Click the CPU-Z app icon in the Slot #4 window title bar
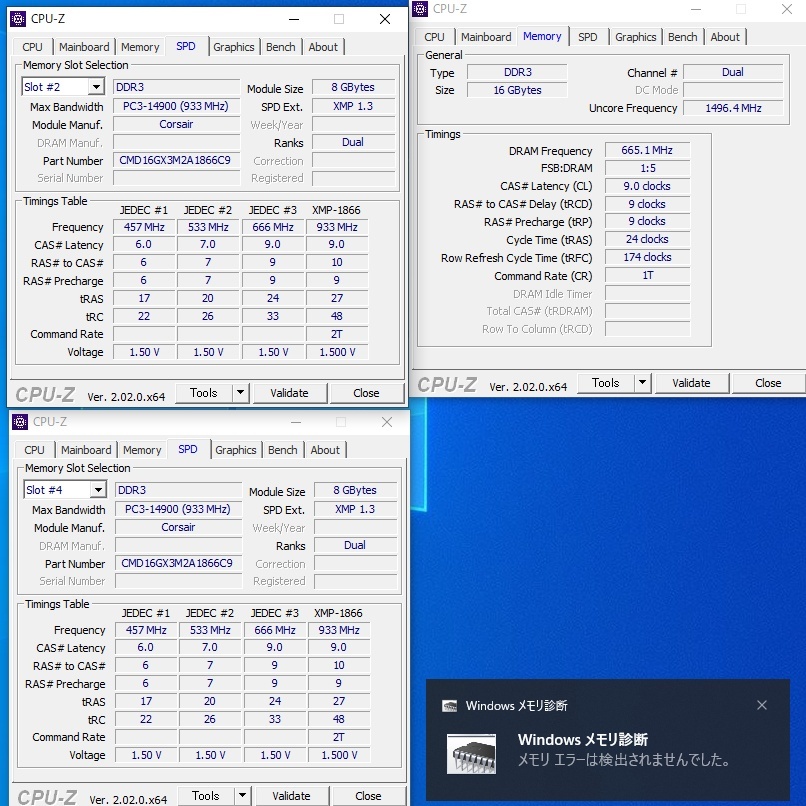 click(x=20, y=422)
